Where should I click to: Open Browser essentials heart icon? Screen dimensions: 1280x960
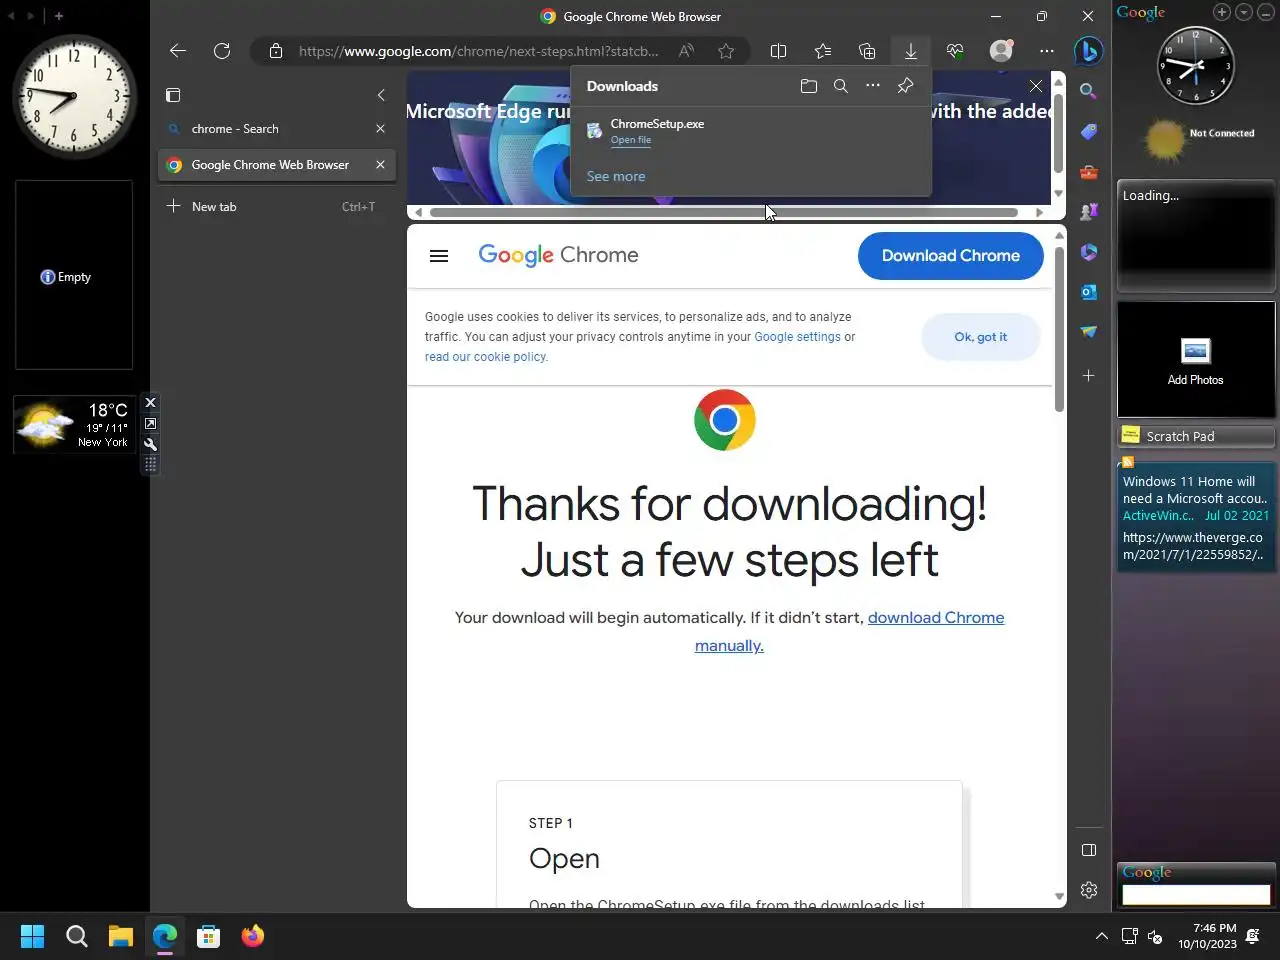pos(955,51)
